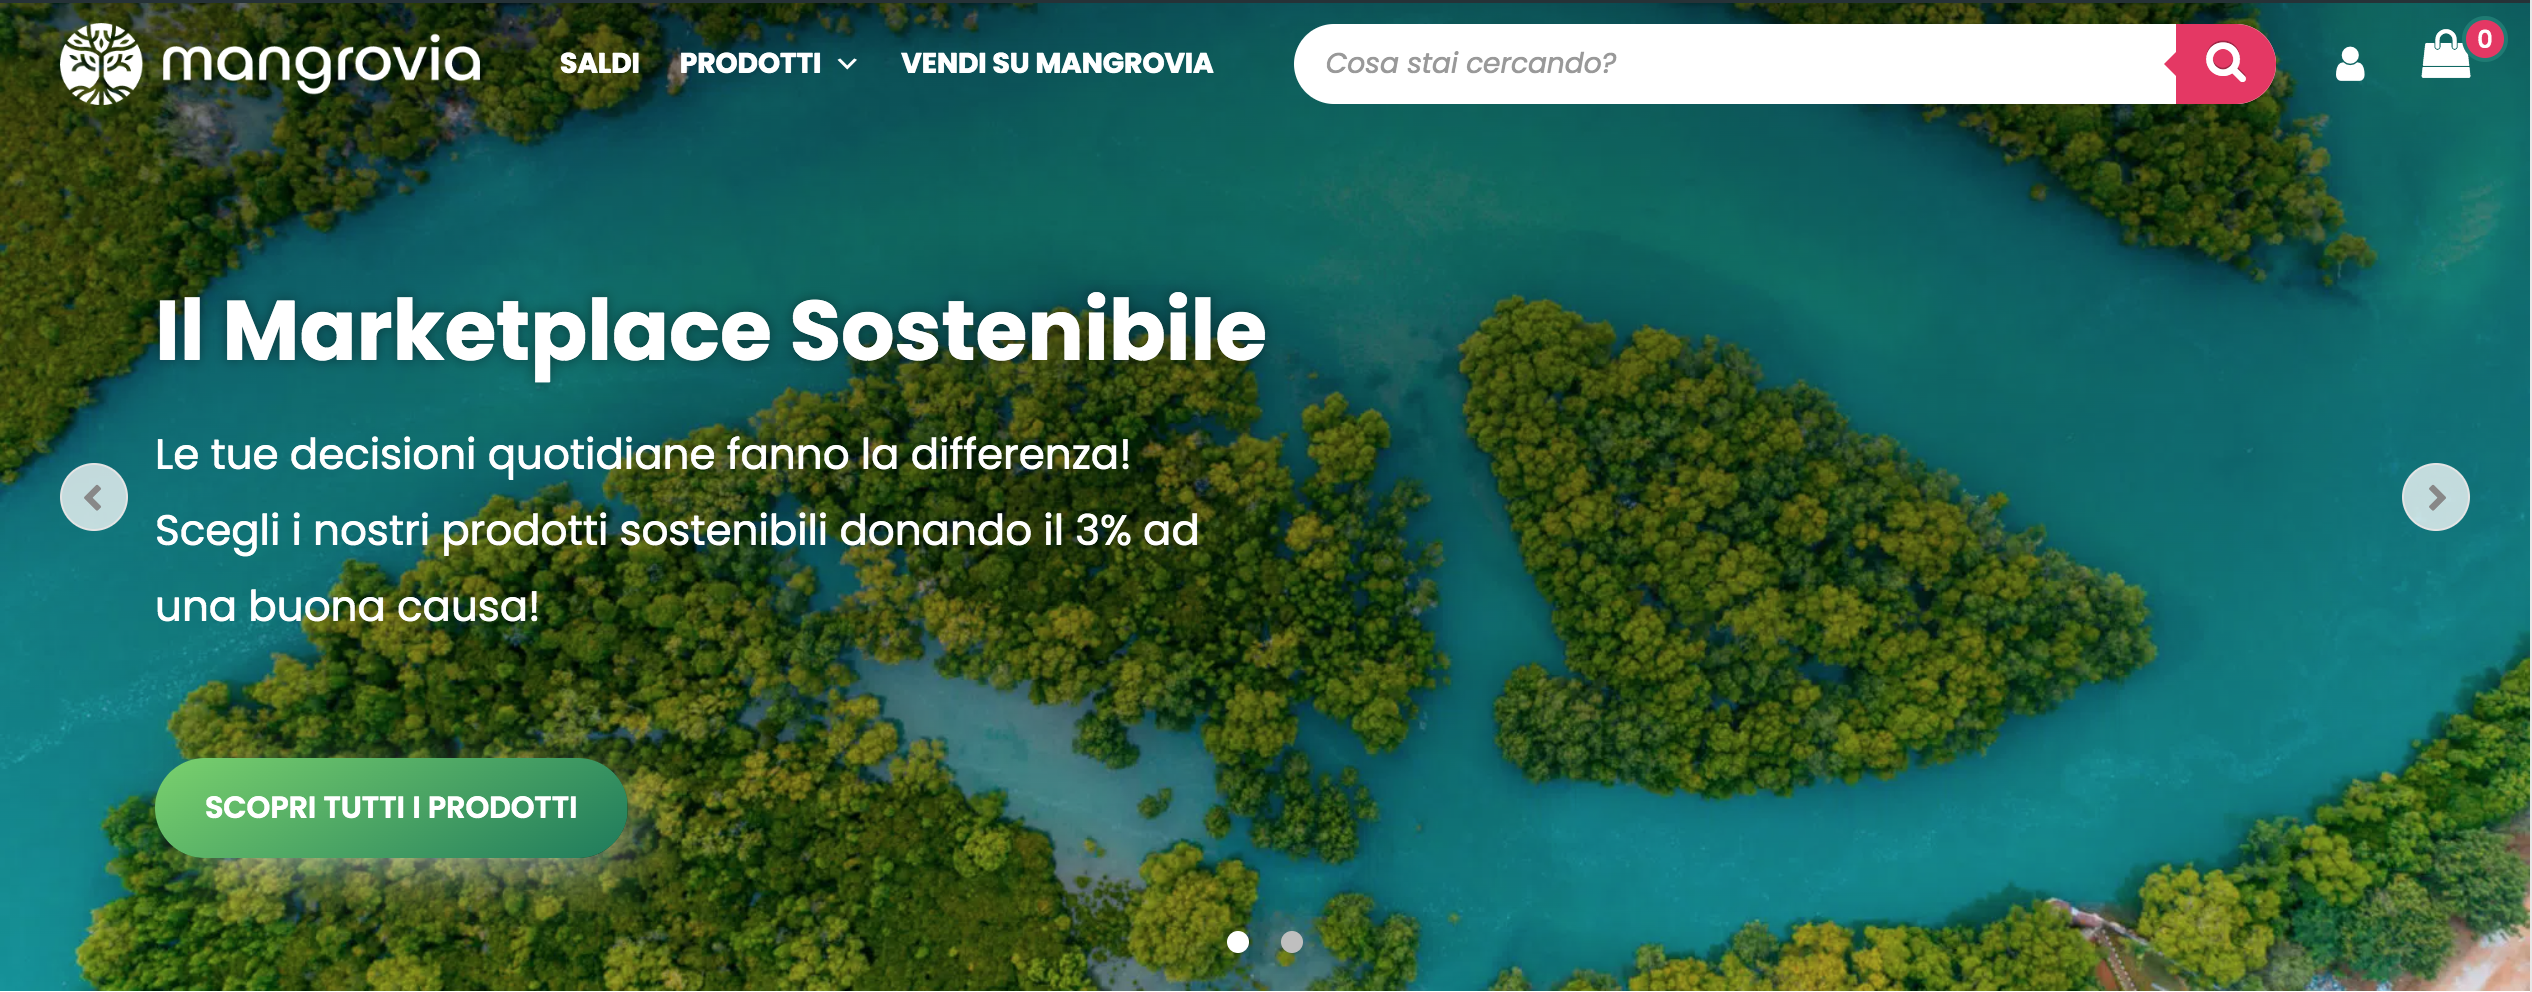Click the 'una buona causa!' text line

(347, 606)
